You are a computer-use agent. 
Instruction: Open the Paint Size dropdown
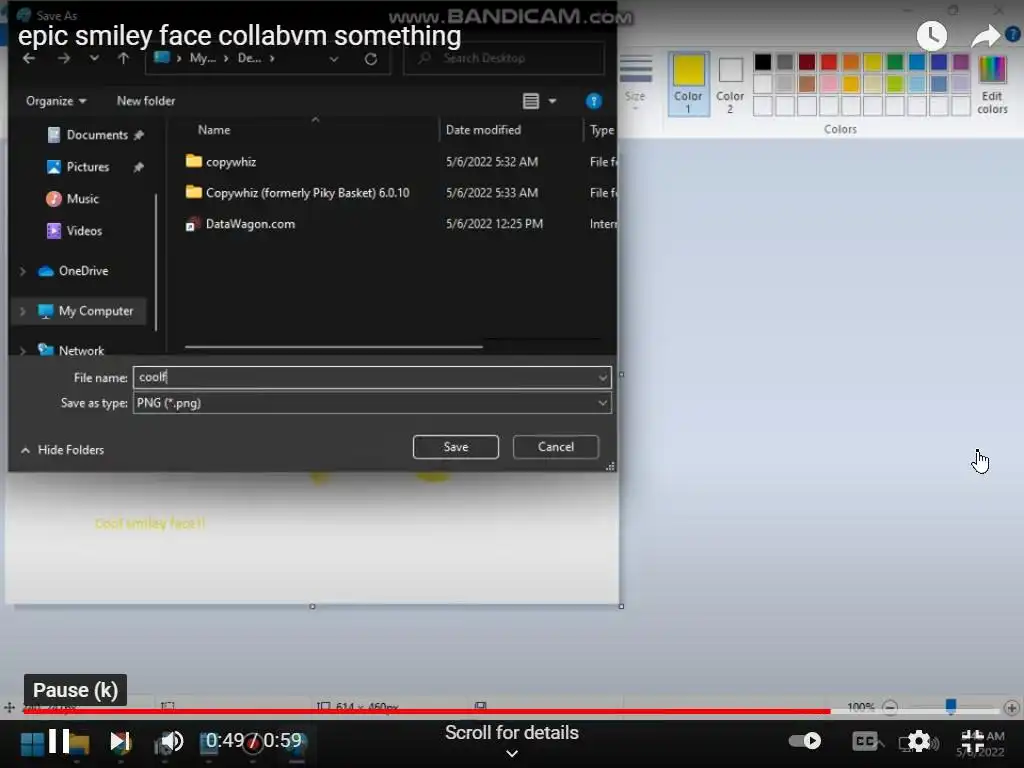click(x=635, y=83)
